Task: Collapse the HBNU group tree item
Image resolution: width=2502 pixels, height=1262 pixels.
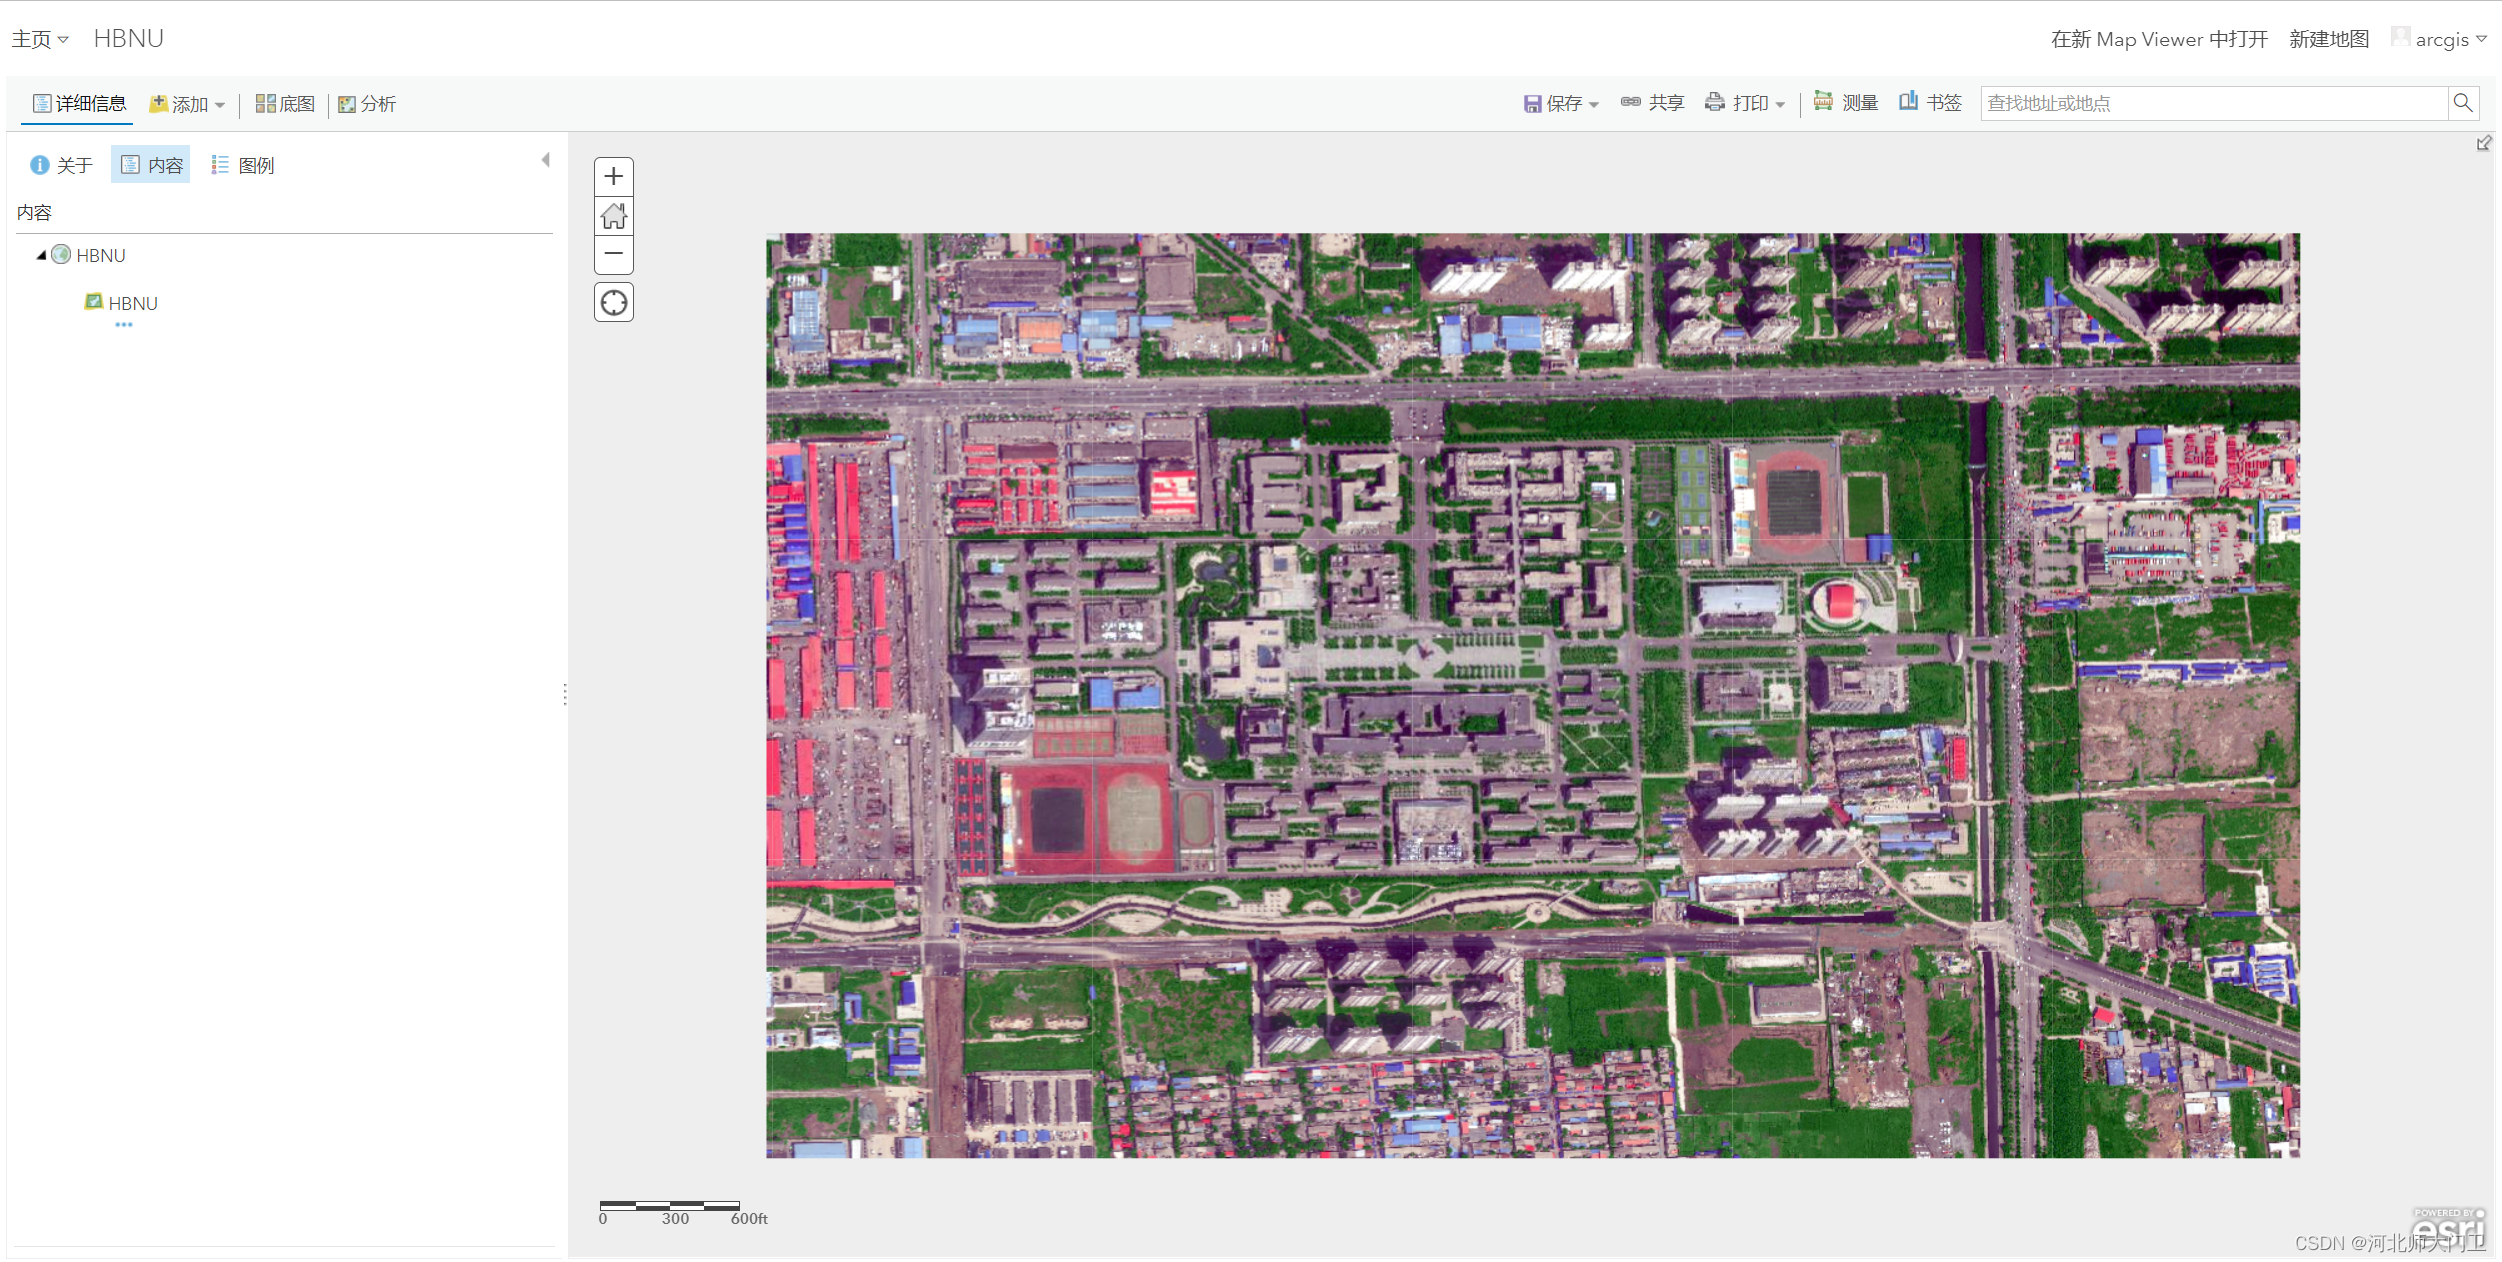Action: (41, 256)
